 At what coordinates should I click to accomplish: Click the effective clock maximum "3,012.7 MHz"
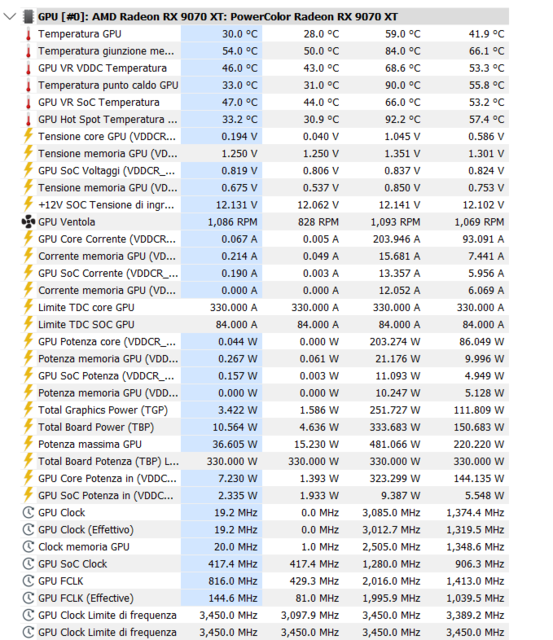391,530
